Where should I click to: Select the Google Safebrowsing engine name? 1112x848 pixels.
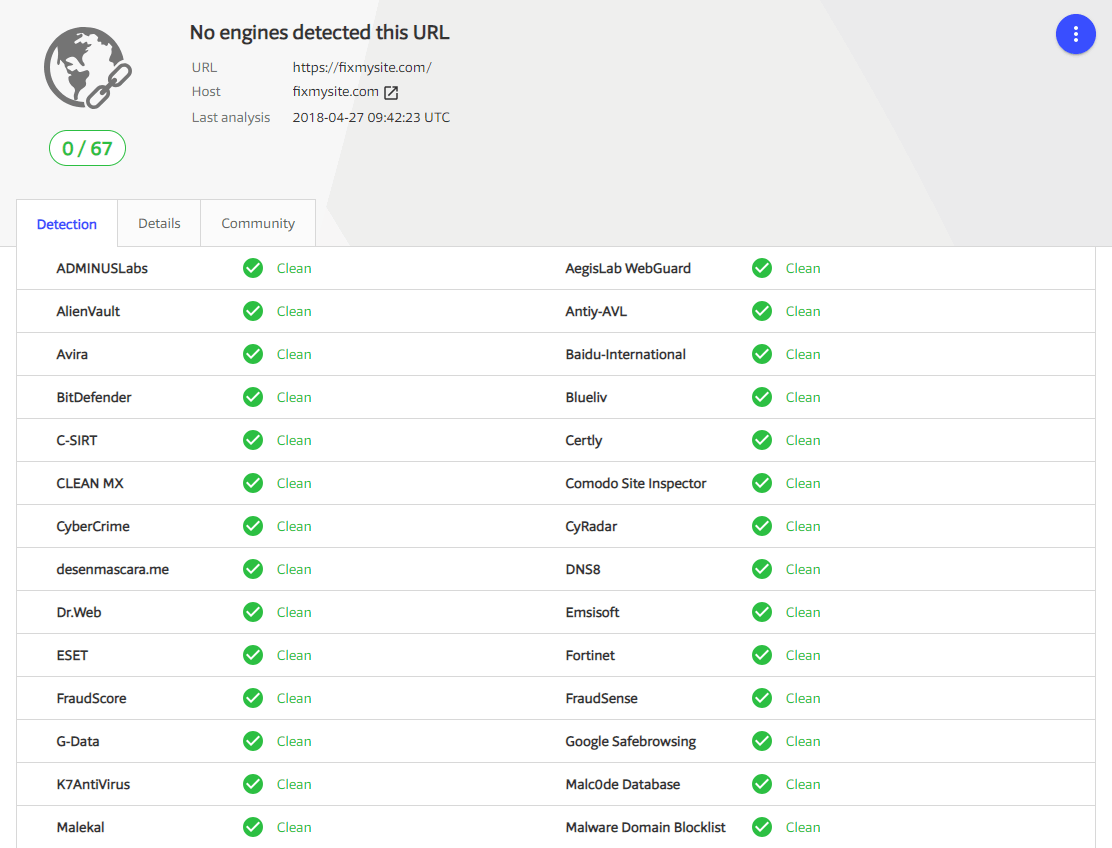click(630, 742)
